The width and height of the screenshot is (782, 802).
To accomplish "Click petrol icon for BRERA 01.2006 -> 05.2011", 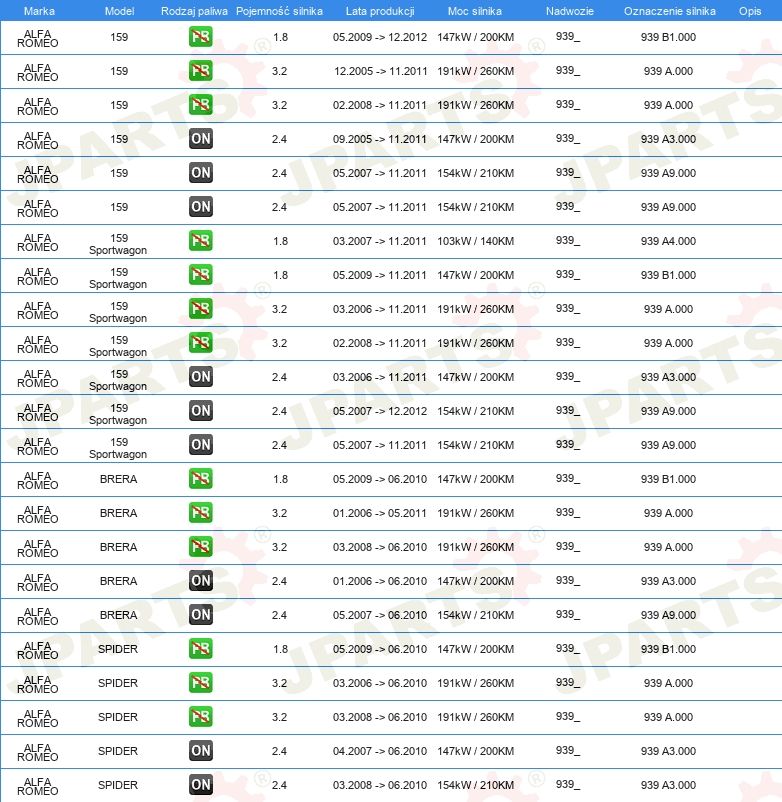I will (200, 513).
